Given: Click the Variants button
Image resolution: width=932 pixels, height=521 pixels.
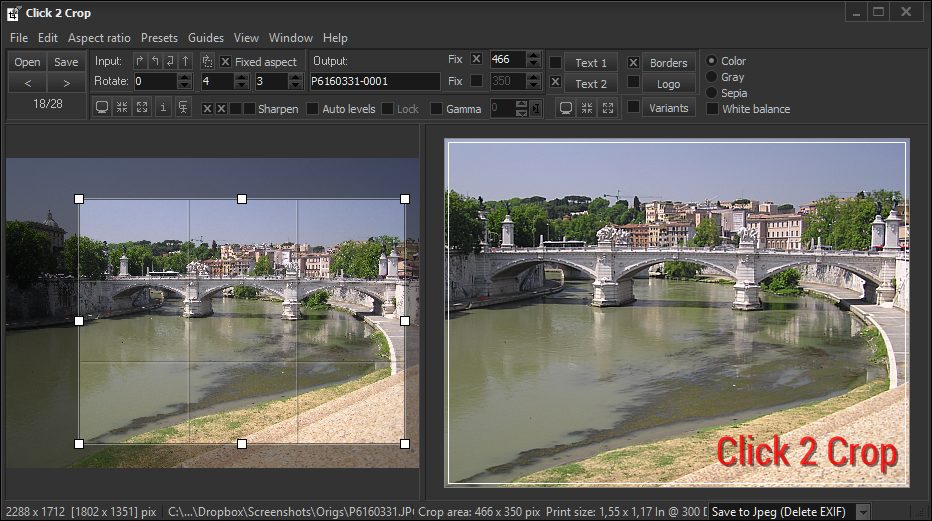Looking at the screenshot, I should click(669, 108).
